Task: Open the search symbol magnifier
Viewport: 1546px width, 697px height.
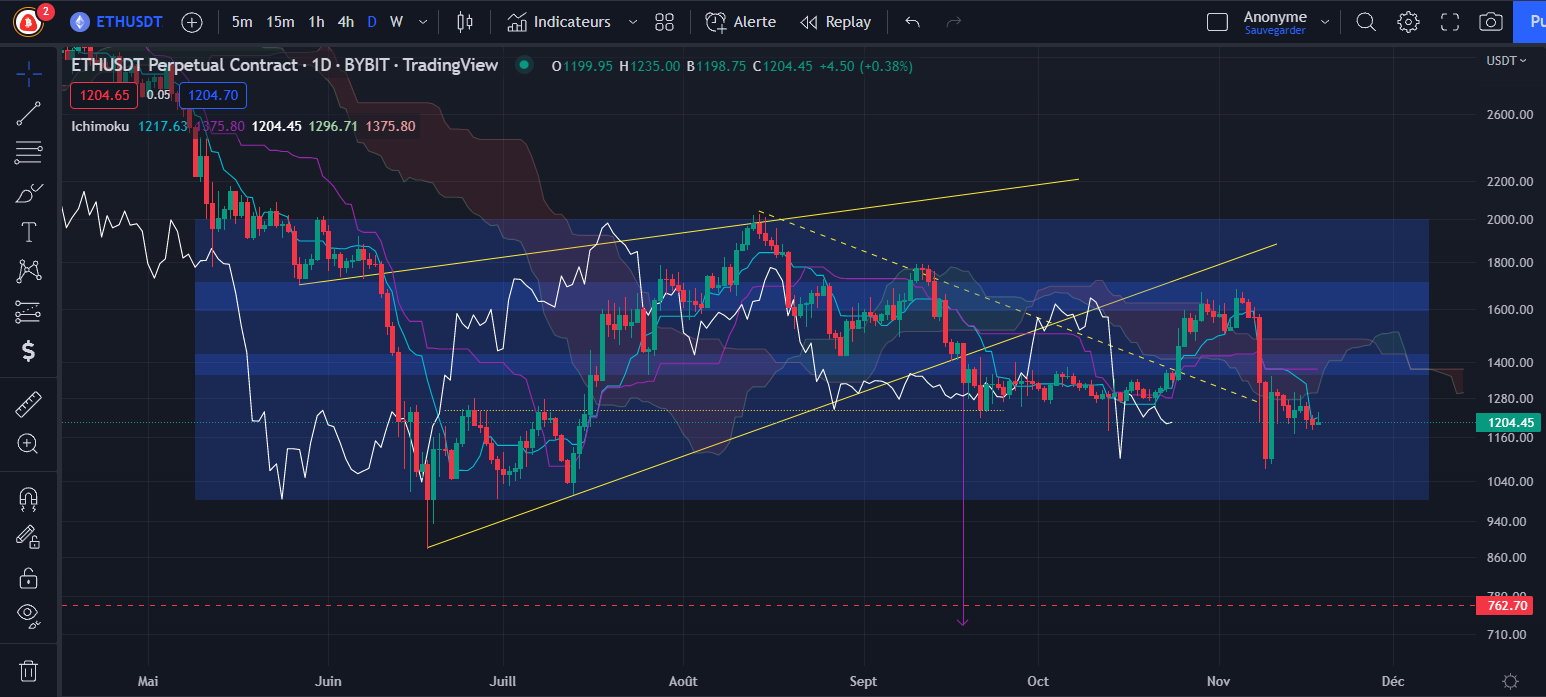Action: (x=1365, y=21)
